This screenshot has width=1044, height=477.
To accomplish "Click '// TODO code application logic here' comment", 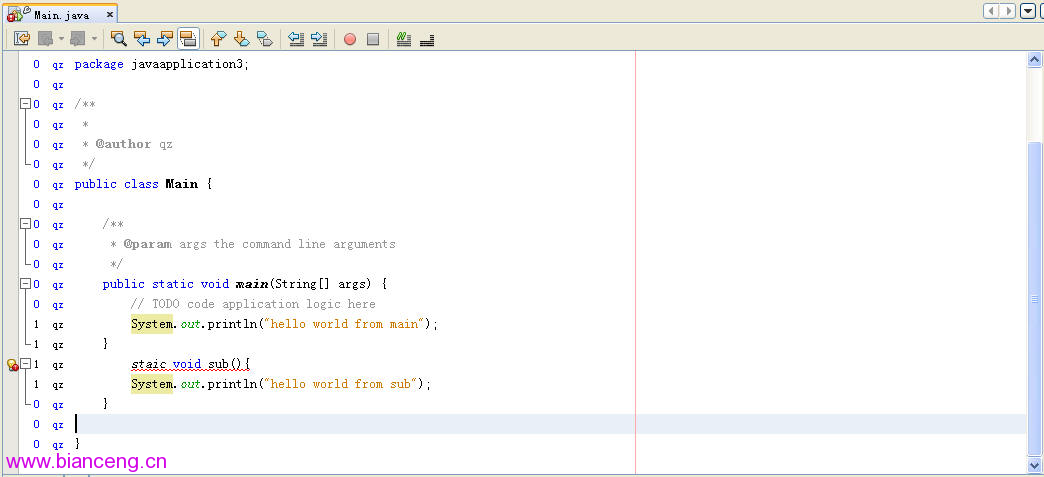I will (253, 304).
